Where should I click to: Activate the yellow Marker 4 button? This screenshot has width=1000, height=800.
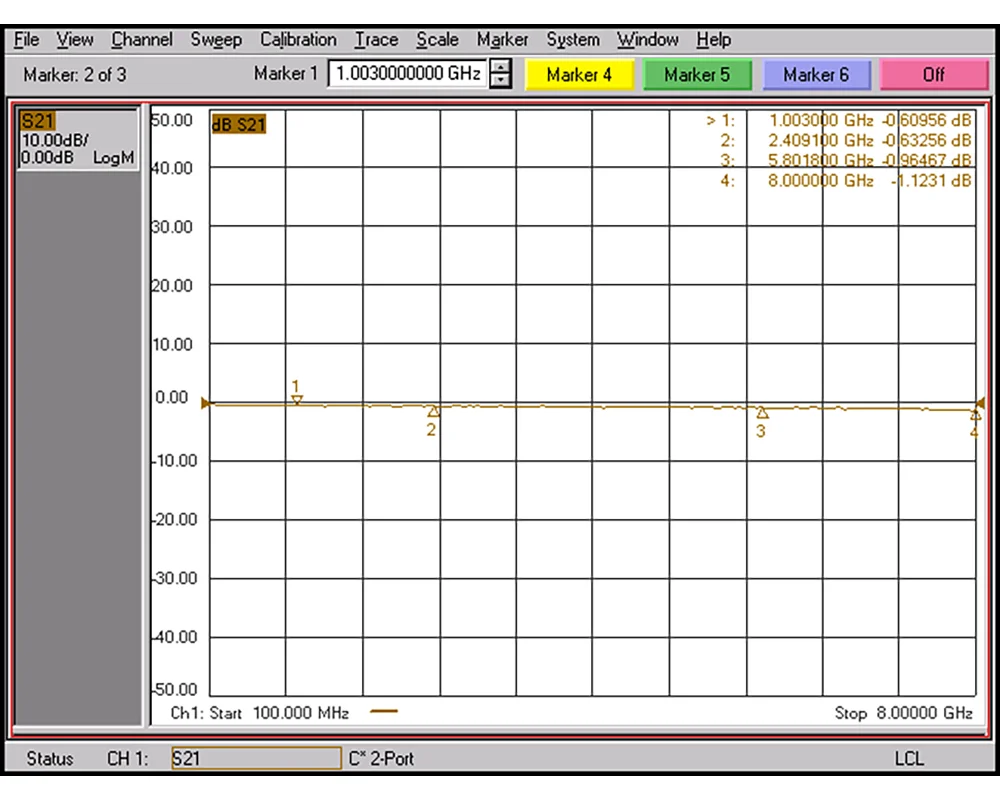pos(579,75)
